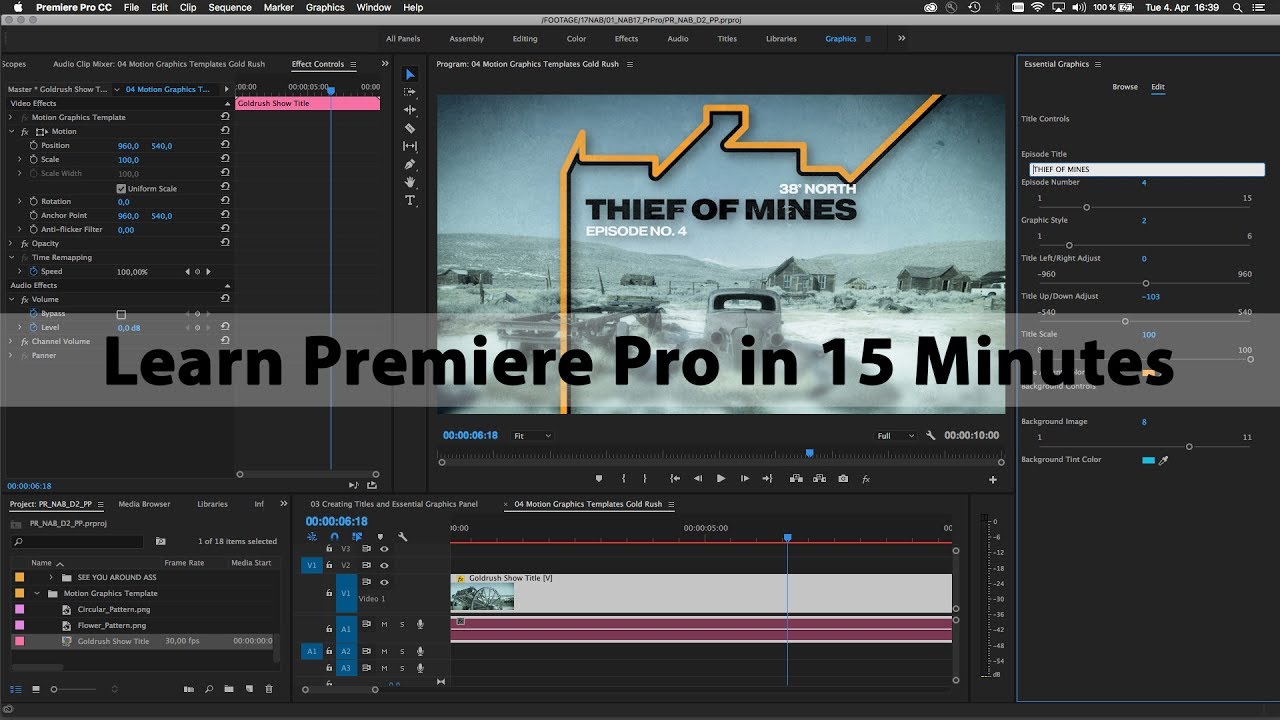This screenshot has height=720, width=1280.
Task: Select the Razor tool
Action: [410, 128]
